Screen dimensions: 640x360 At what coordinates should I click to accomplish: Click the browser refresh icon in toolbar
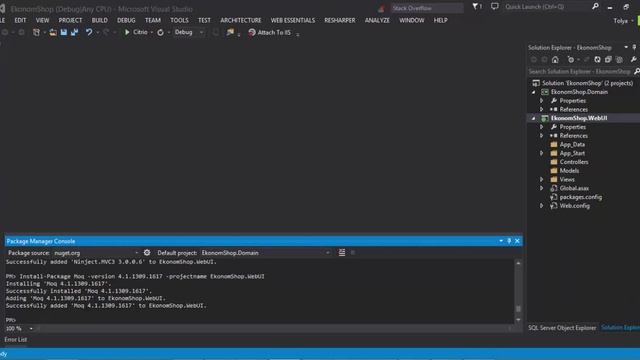tap(160, 32)
